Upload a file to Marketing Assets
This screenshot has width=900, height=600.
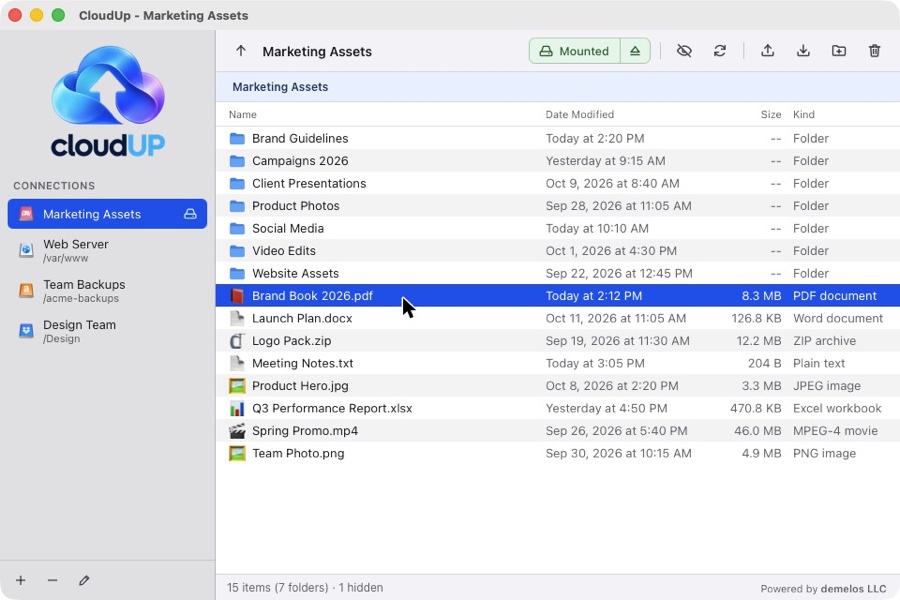(767, 51)
